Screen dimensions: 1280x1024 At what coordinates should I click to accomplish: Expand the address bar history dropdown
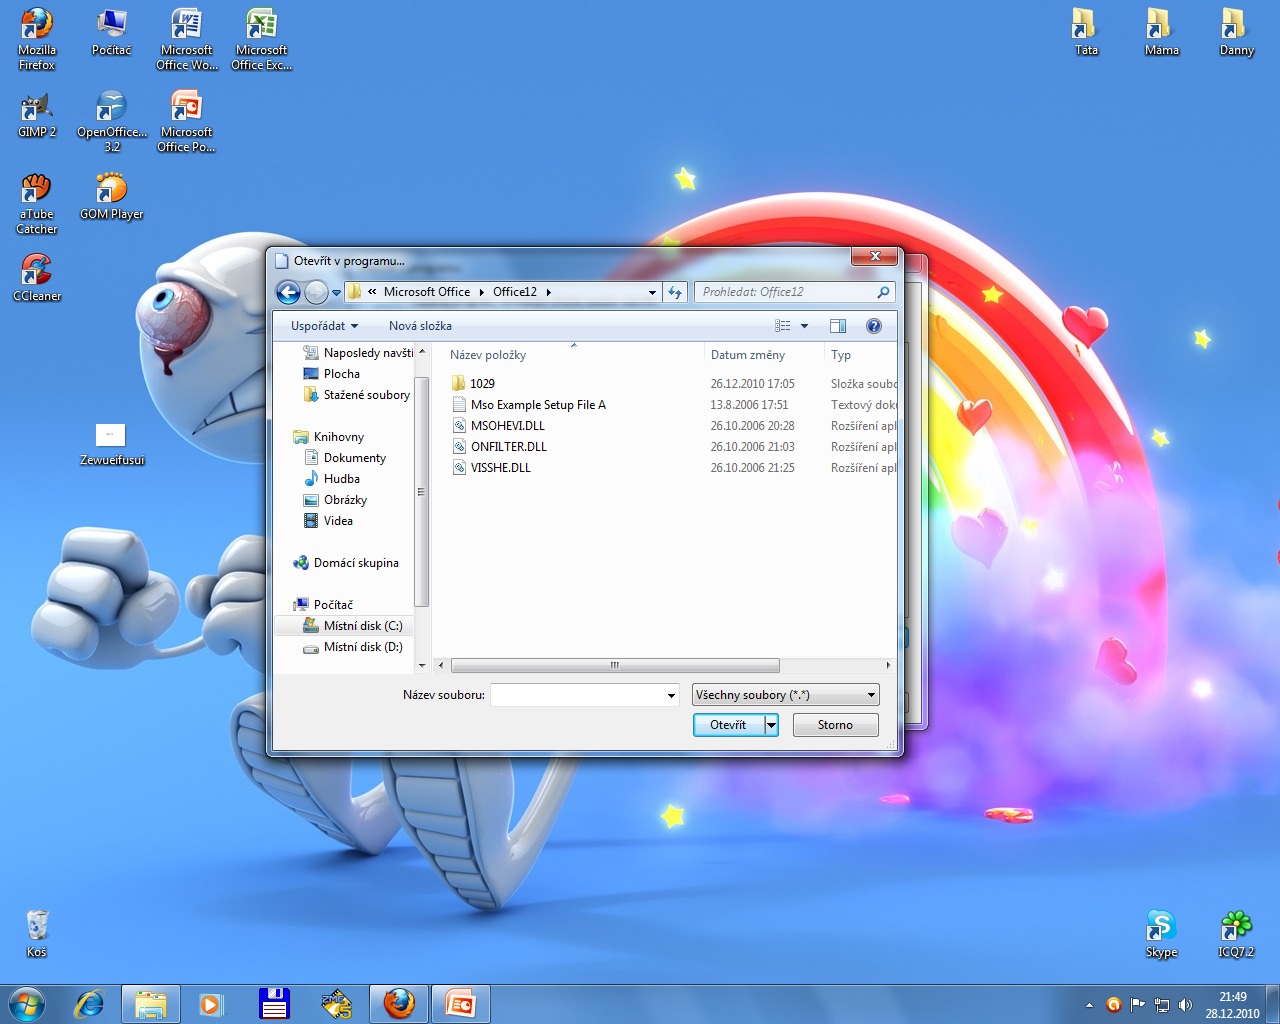coord(652,292)
